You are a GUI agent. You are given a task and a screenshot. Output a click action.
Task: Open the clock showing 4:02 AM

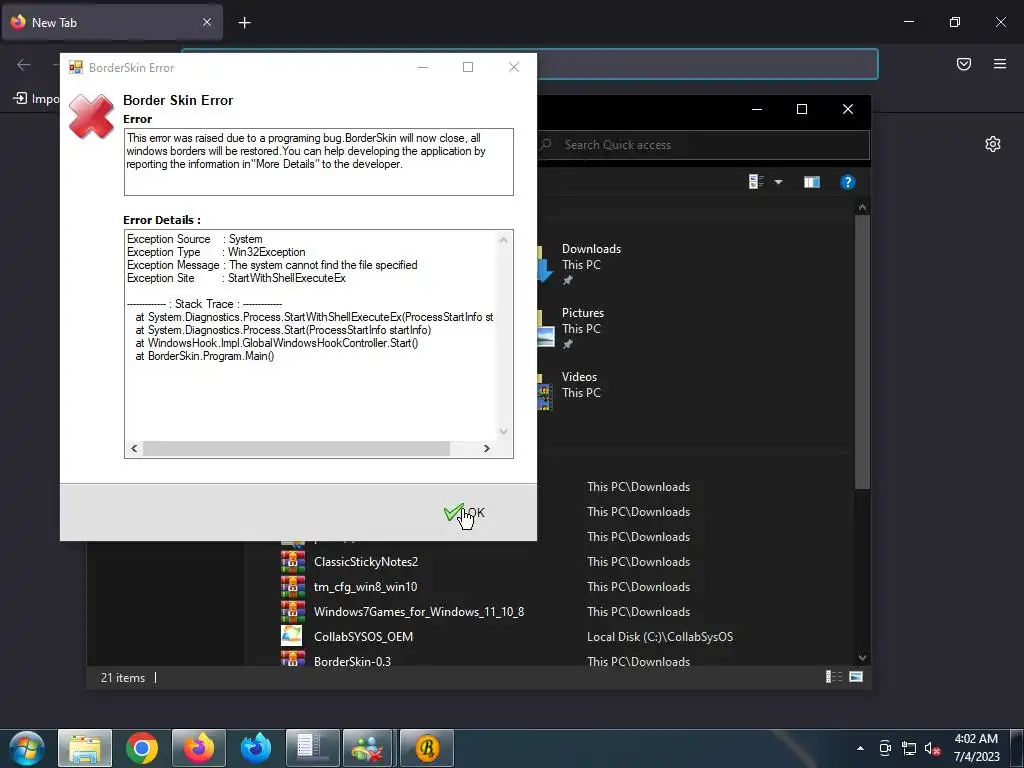pyautogui.click(x=976, y=748)
